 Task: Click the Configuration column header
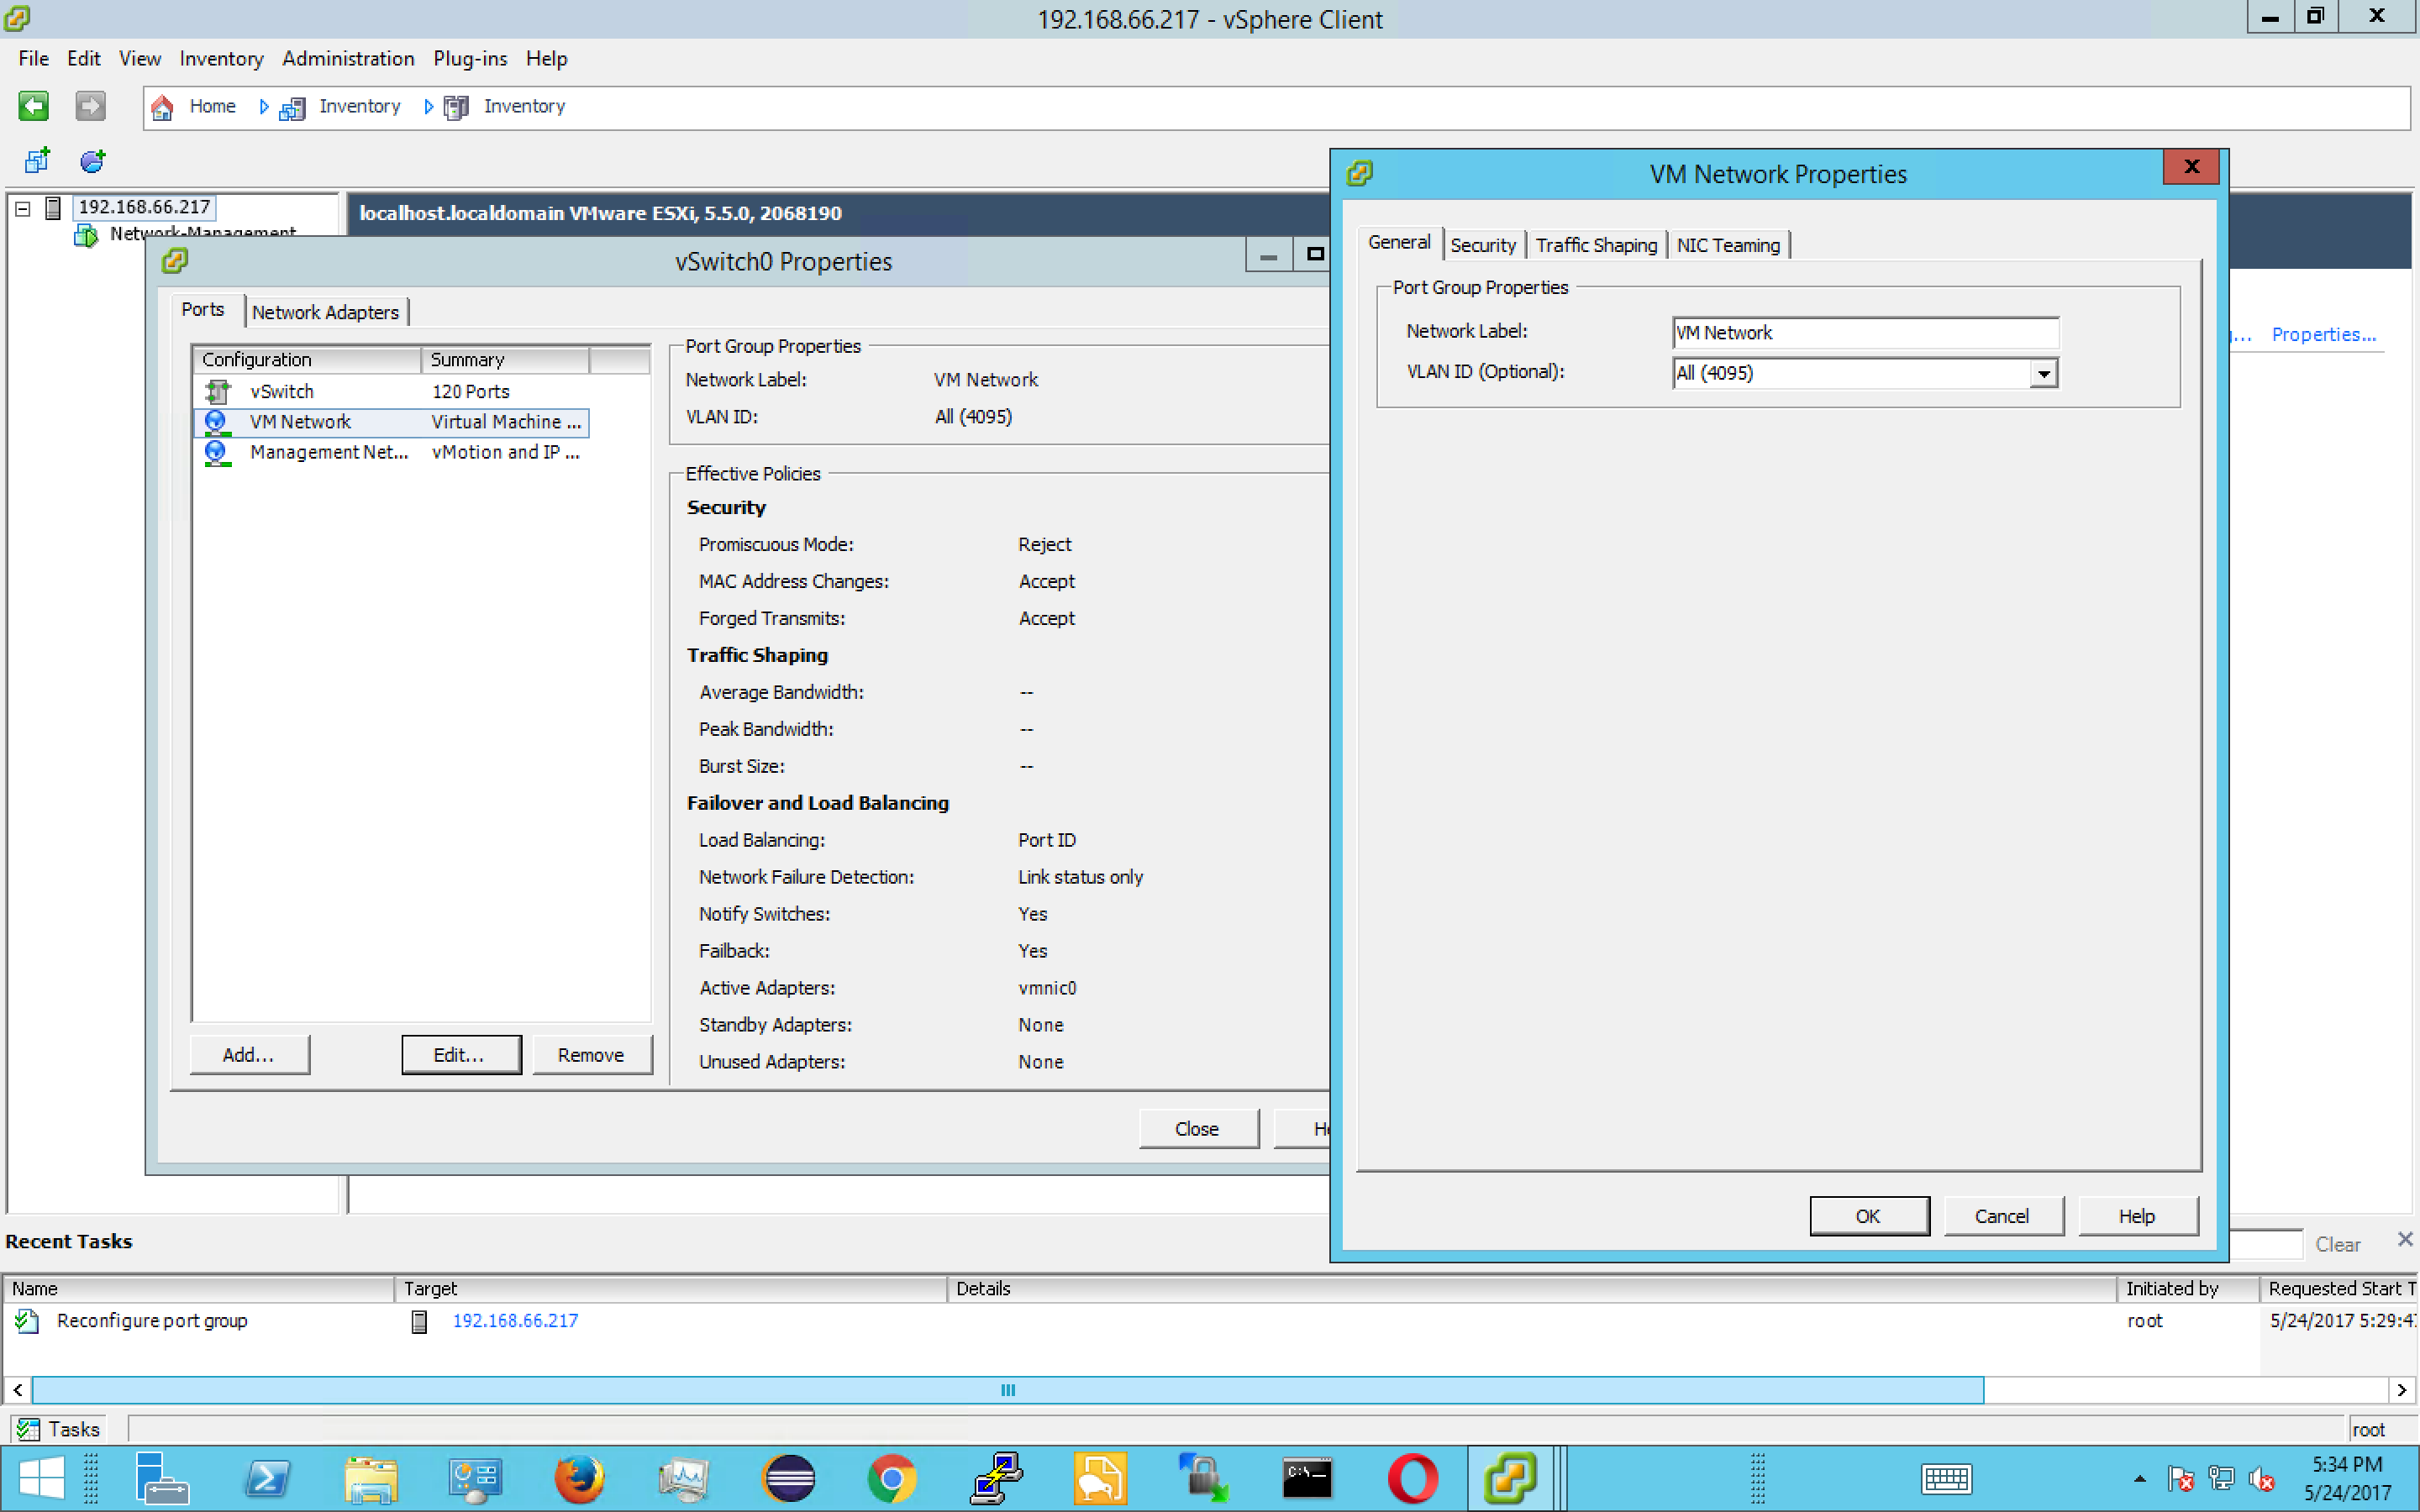pos(306,360)
